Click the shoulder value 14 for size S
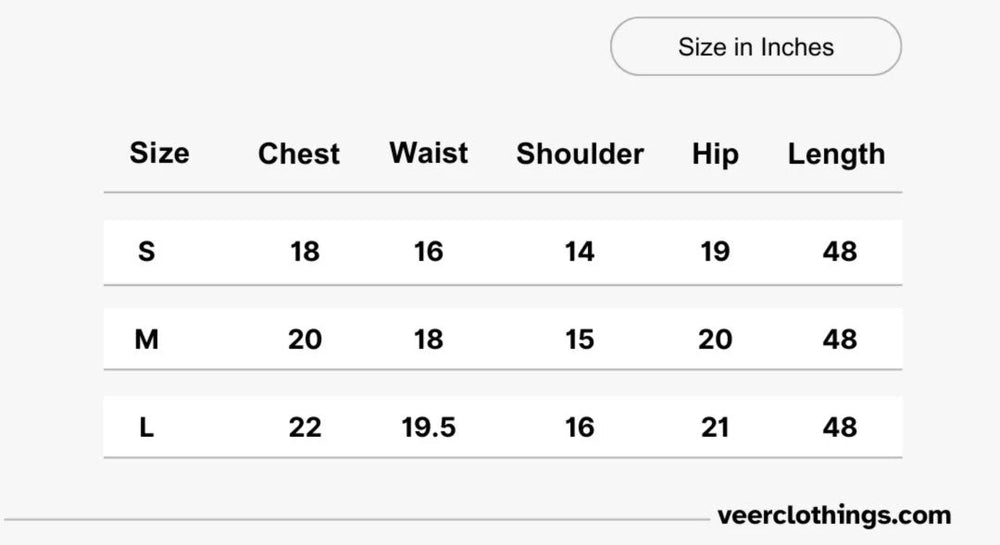The image size is (1000, 545). [579, 251]
